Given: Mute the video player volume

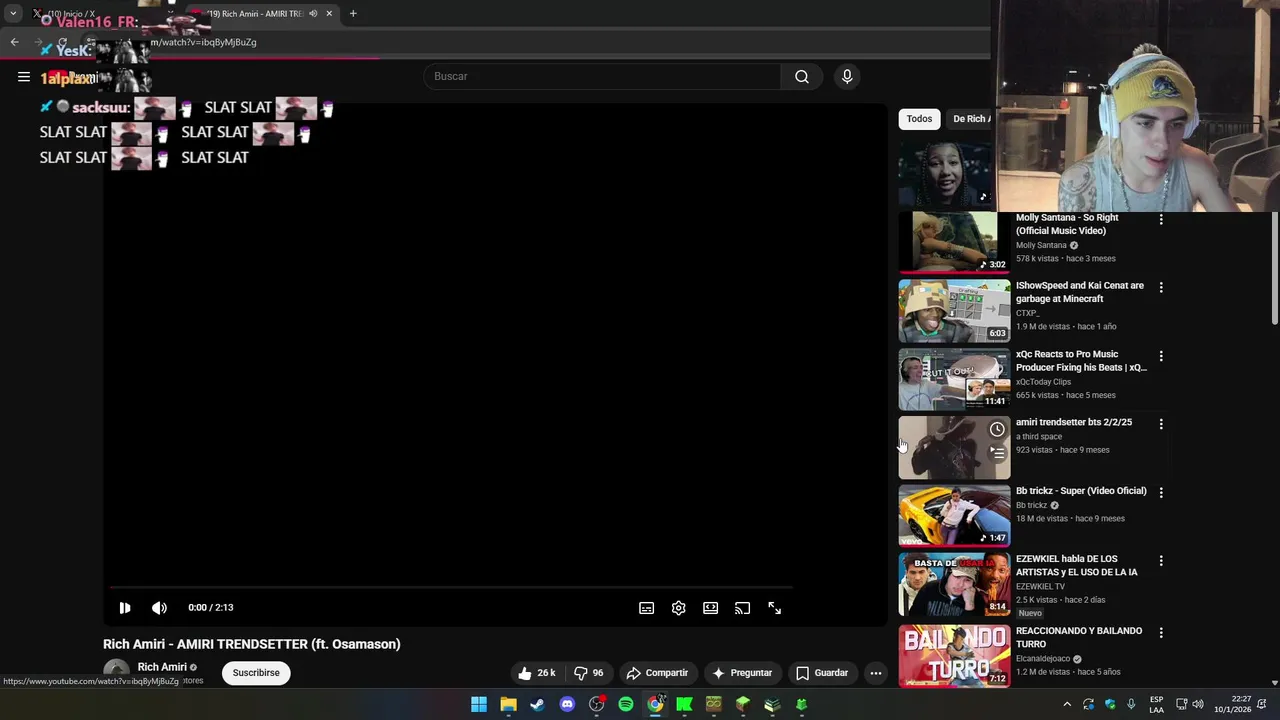Looking at the screenshot, I should point(159,608).
